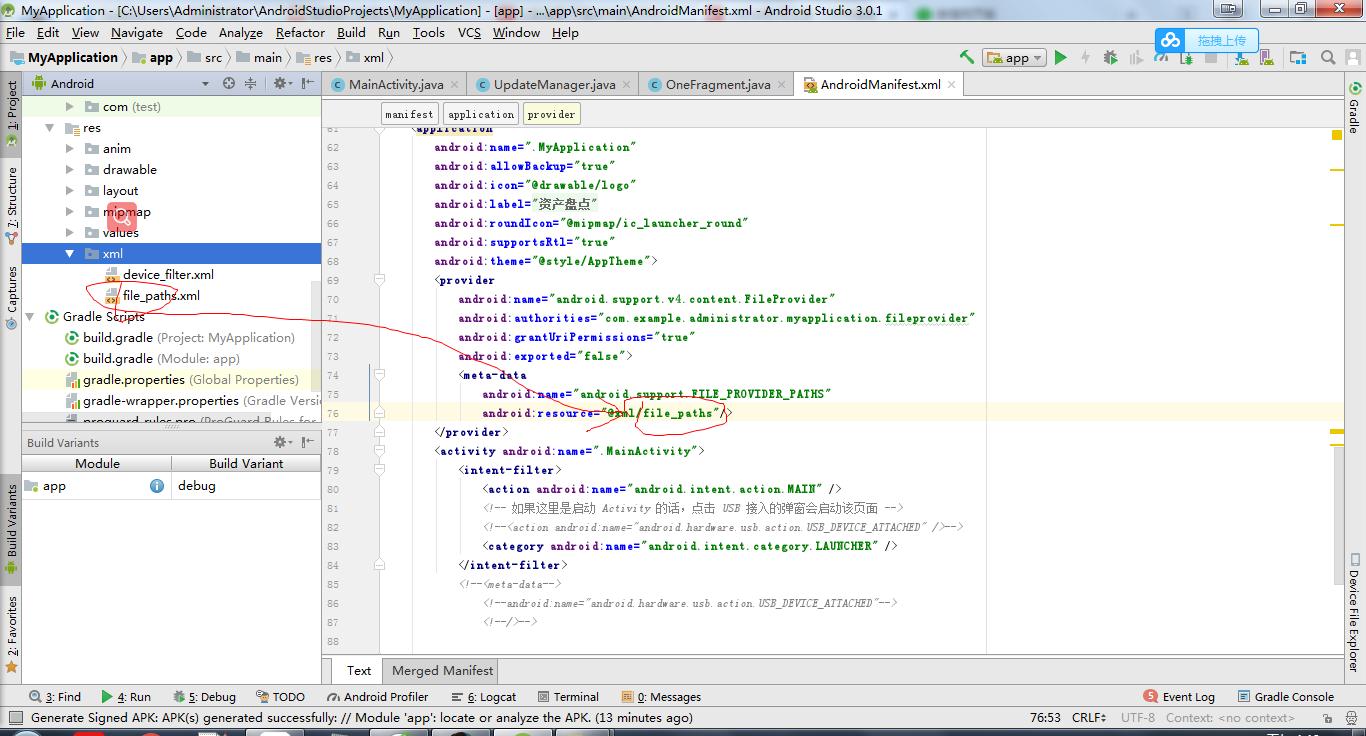Close the AndroidManifest.xml tab
1366x736 pixels.
pos(952,85)
